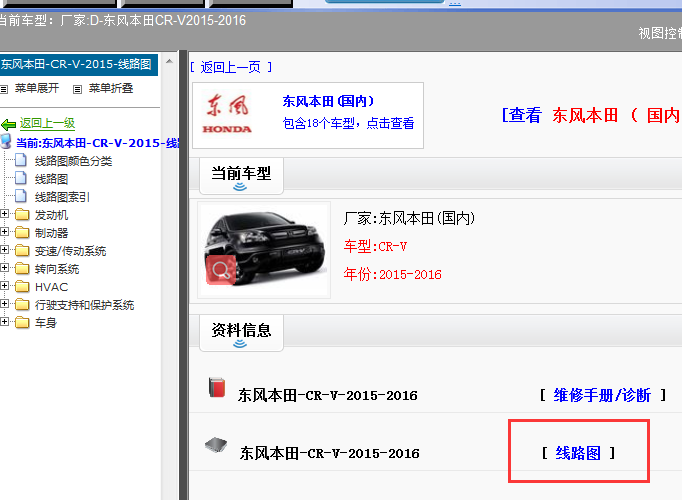The width and height of the screenshot is (682, 500).
Task: Select 制动器 in the tree
Action: pyautogui.click(x=51, y=233)
